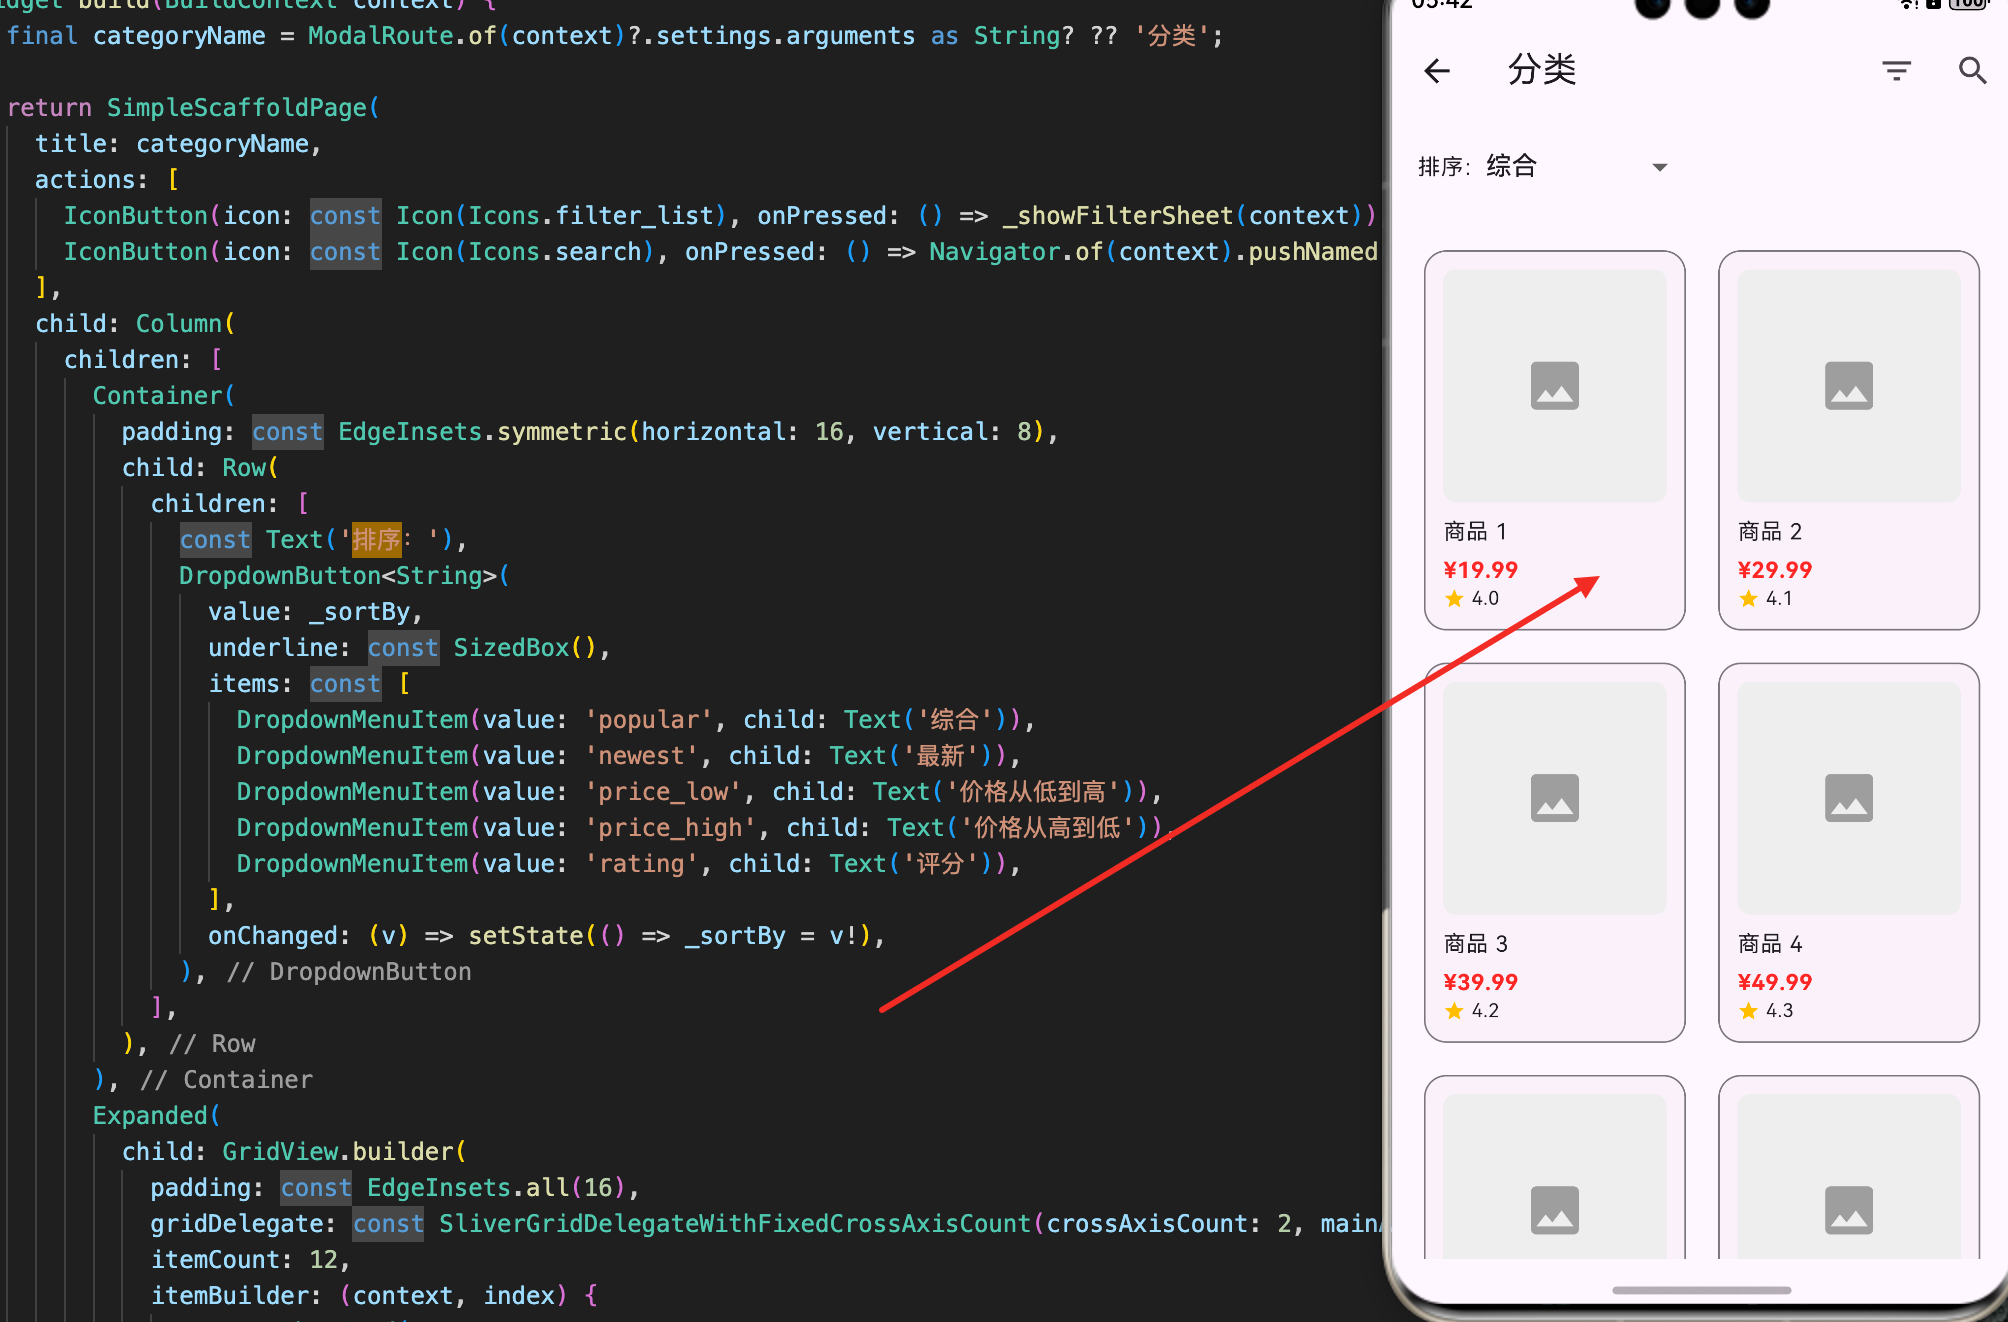
Task: Open the 商品 3 product card
Action: click(1554, 852)
